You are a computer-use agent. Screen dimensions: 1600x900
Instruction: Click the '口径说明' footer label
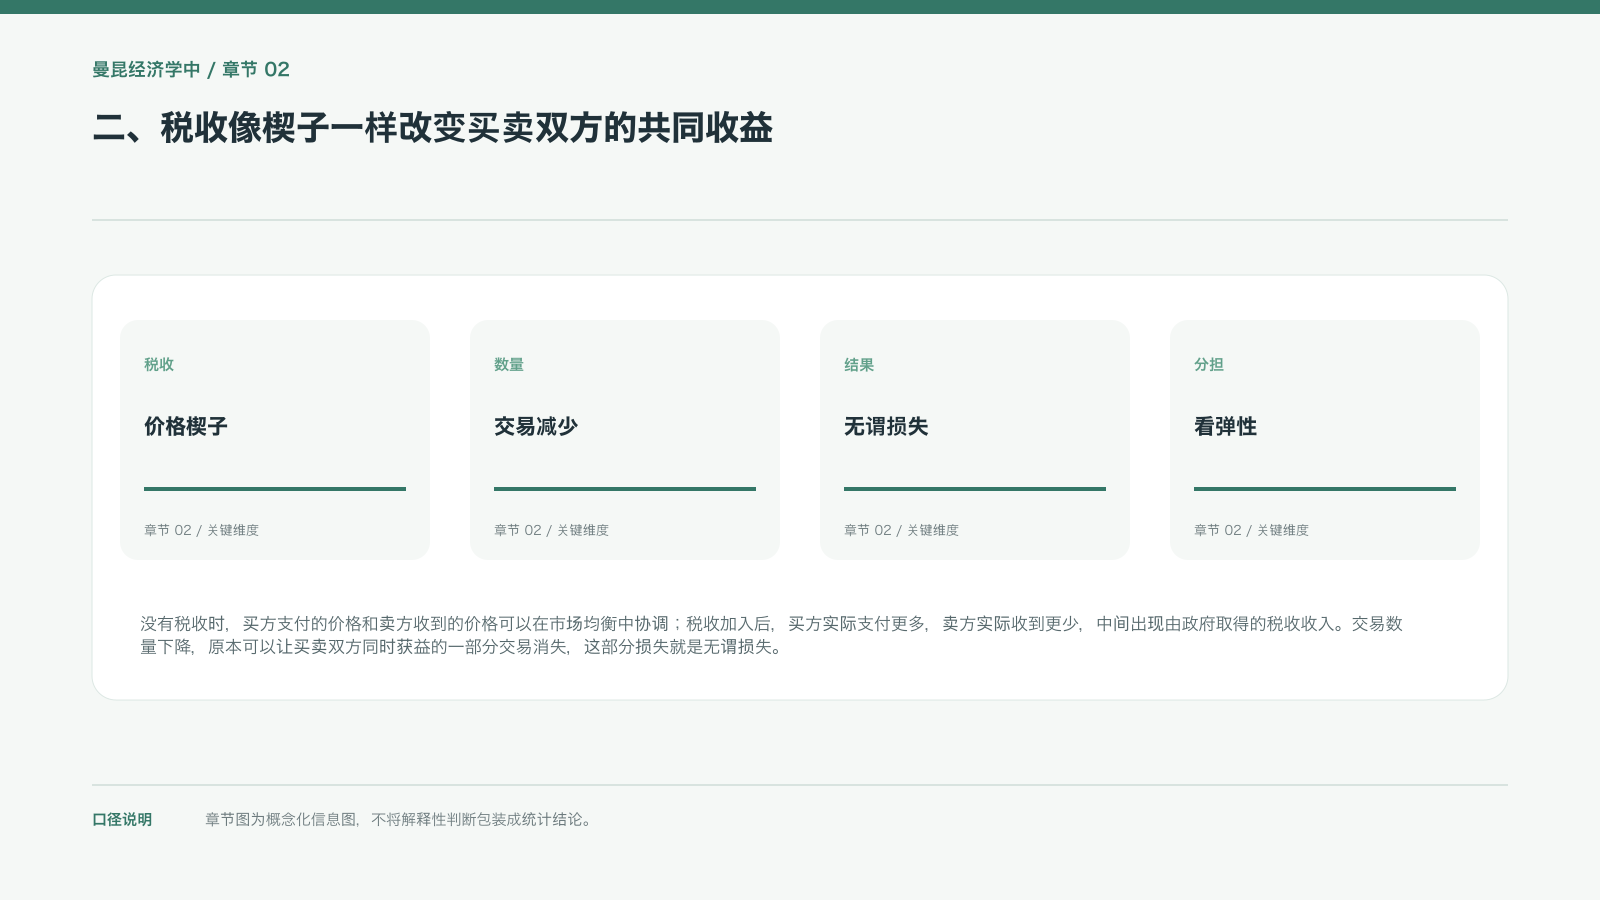click(122, 819)
